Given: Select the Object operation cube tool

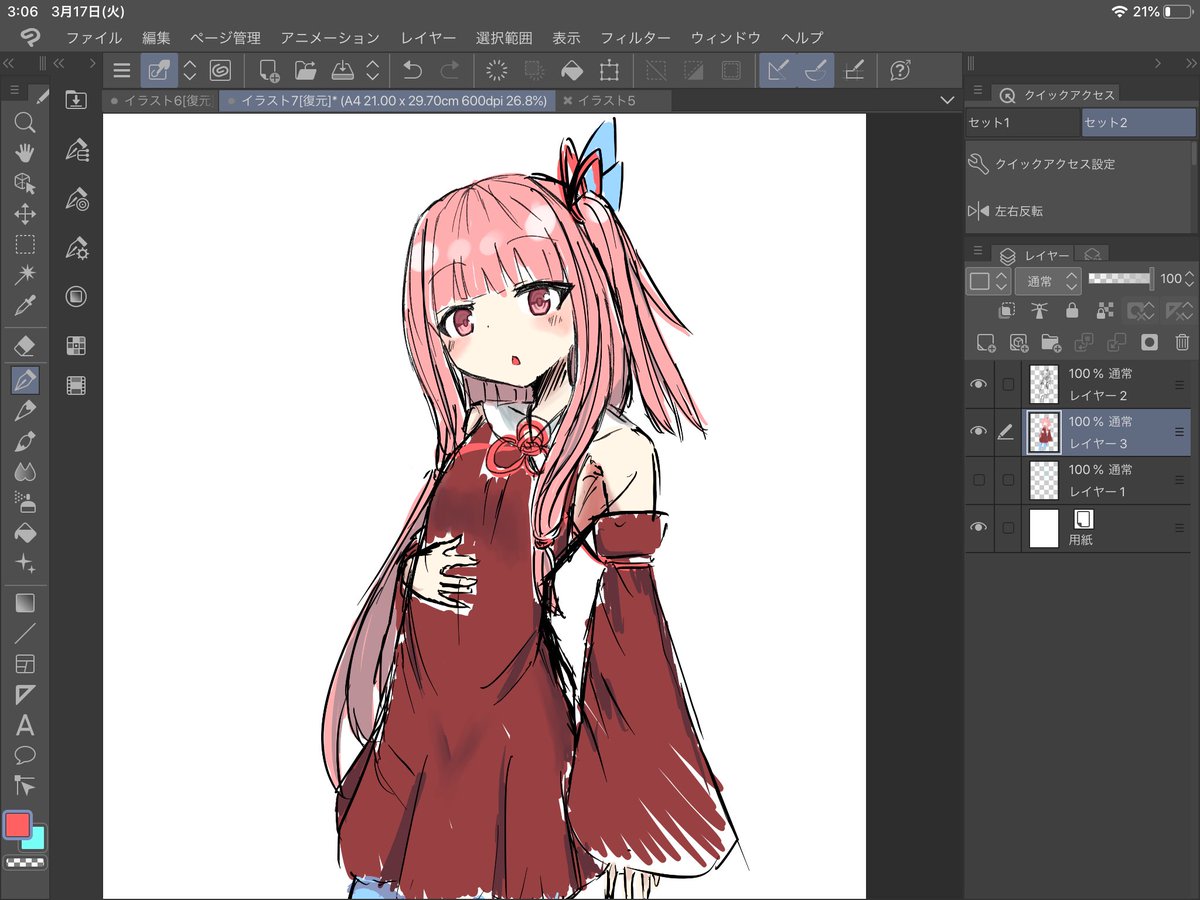Looking at the screenshot, I should (25, 183).
